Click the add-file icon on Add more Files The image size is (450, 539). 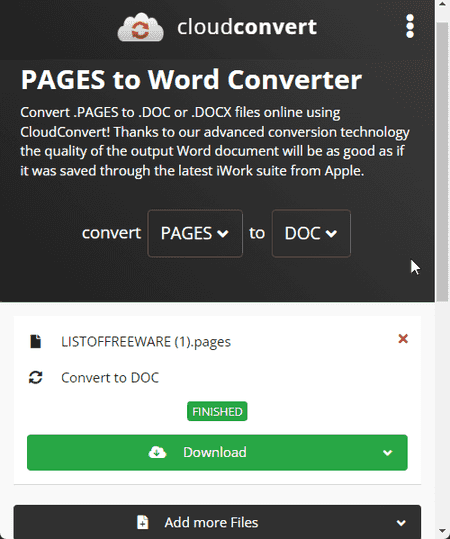click(x=143, y=522)
